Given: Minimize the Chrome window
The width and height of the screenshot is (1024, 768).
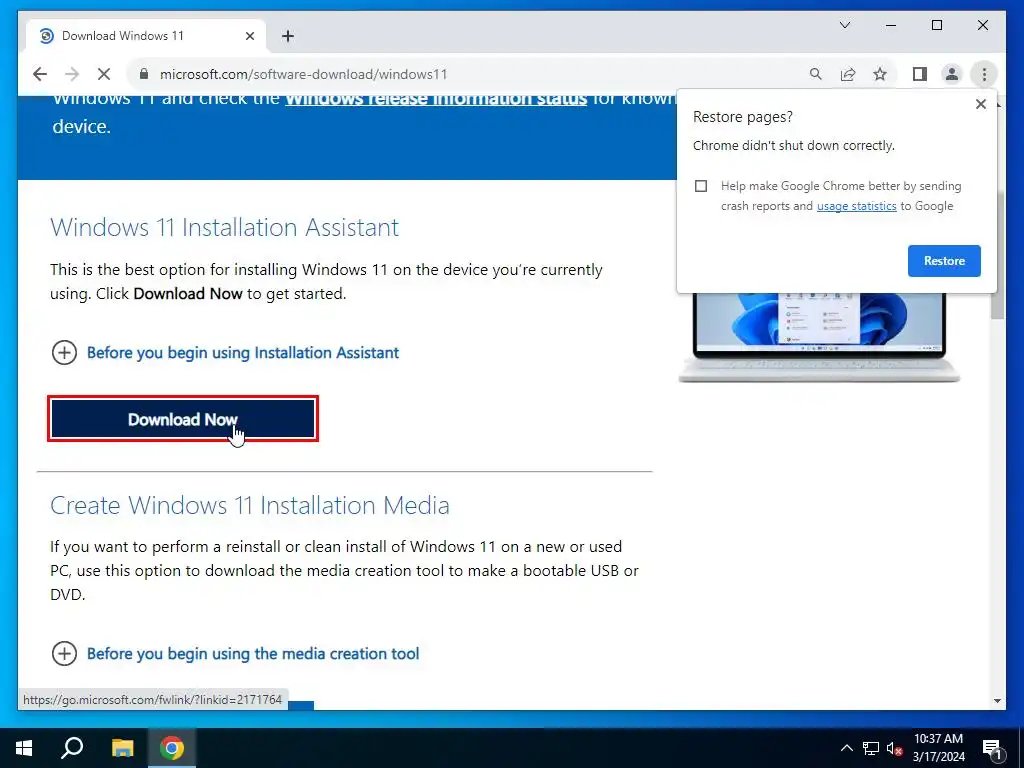Looking at the screenshot, I should click(891, 25).
